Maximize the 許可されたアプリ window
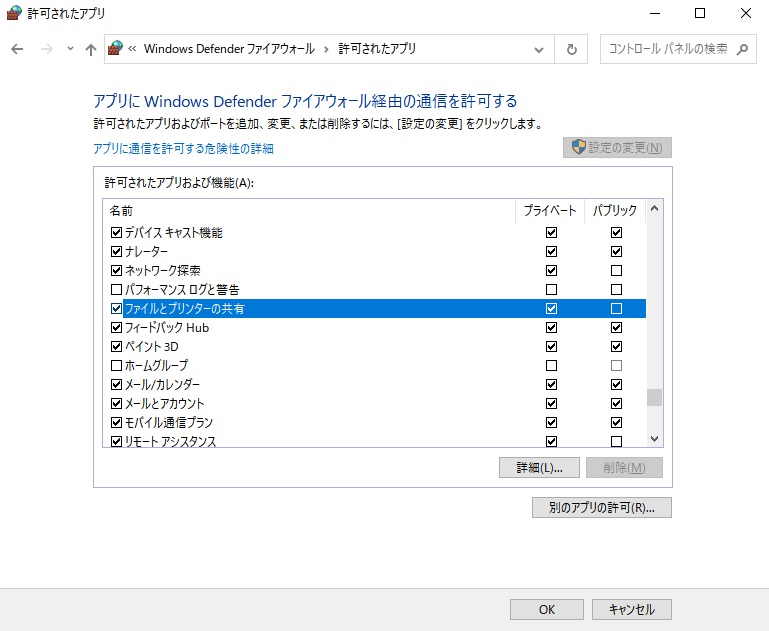The height and width of the screenshot is (631, 769). coord(700,13)
